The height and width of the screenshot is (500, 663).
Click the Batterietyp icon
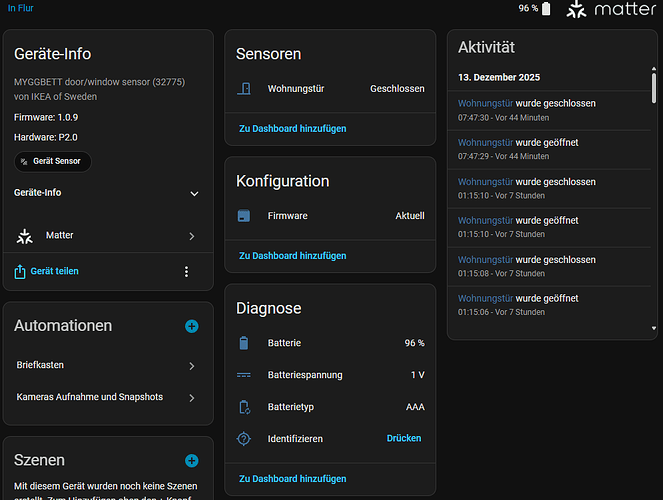[x=244, y=407]
